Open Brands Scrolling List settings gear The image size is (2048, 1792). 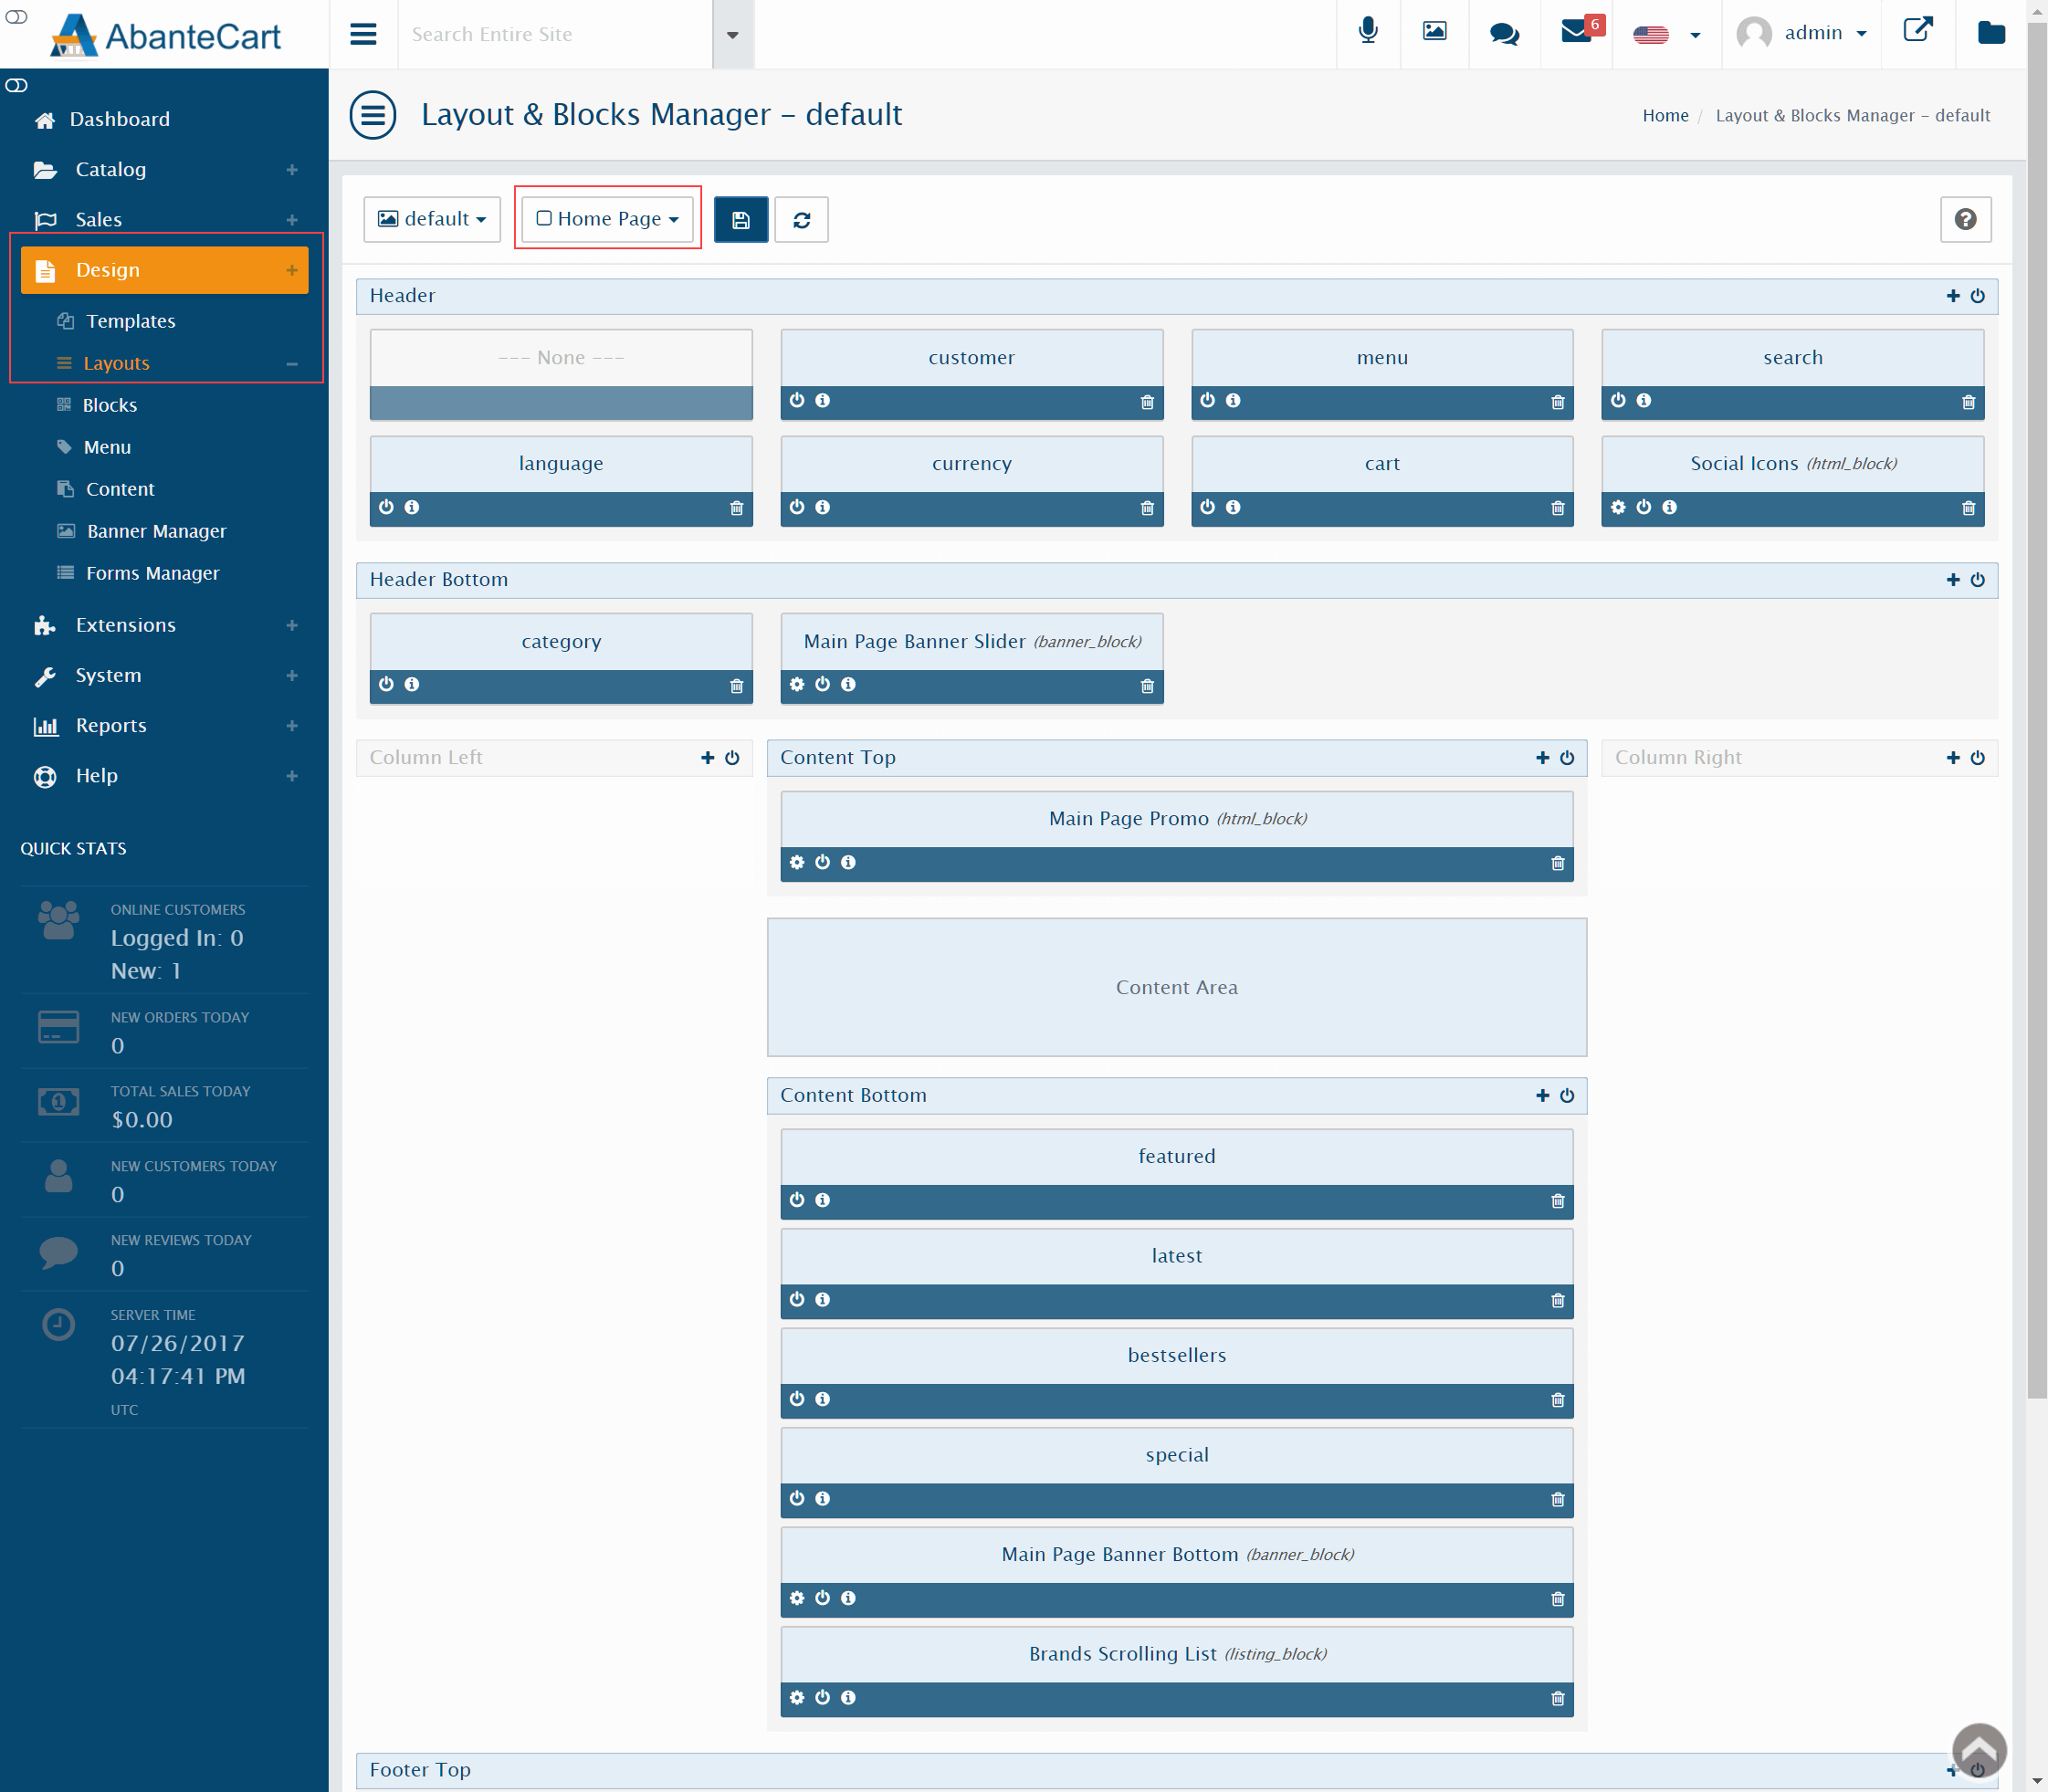797,1697
